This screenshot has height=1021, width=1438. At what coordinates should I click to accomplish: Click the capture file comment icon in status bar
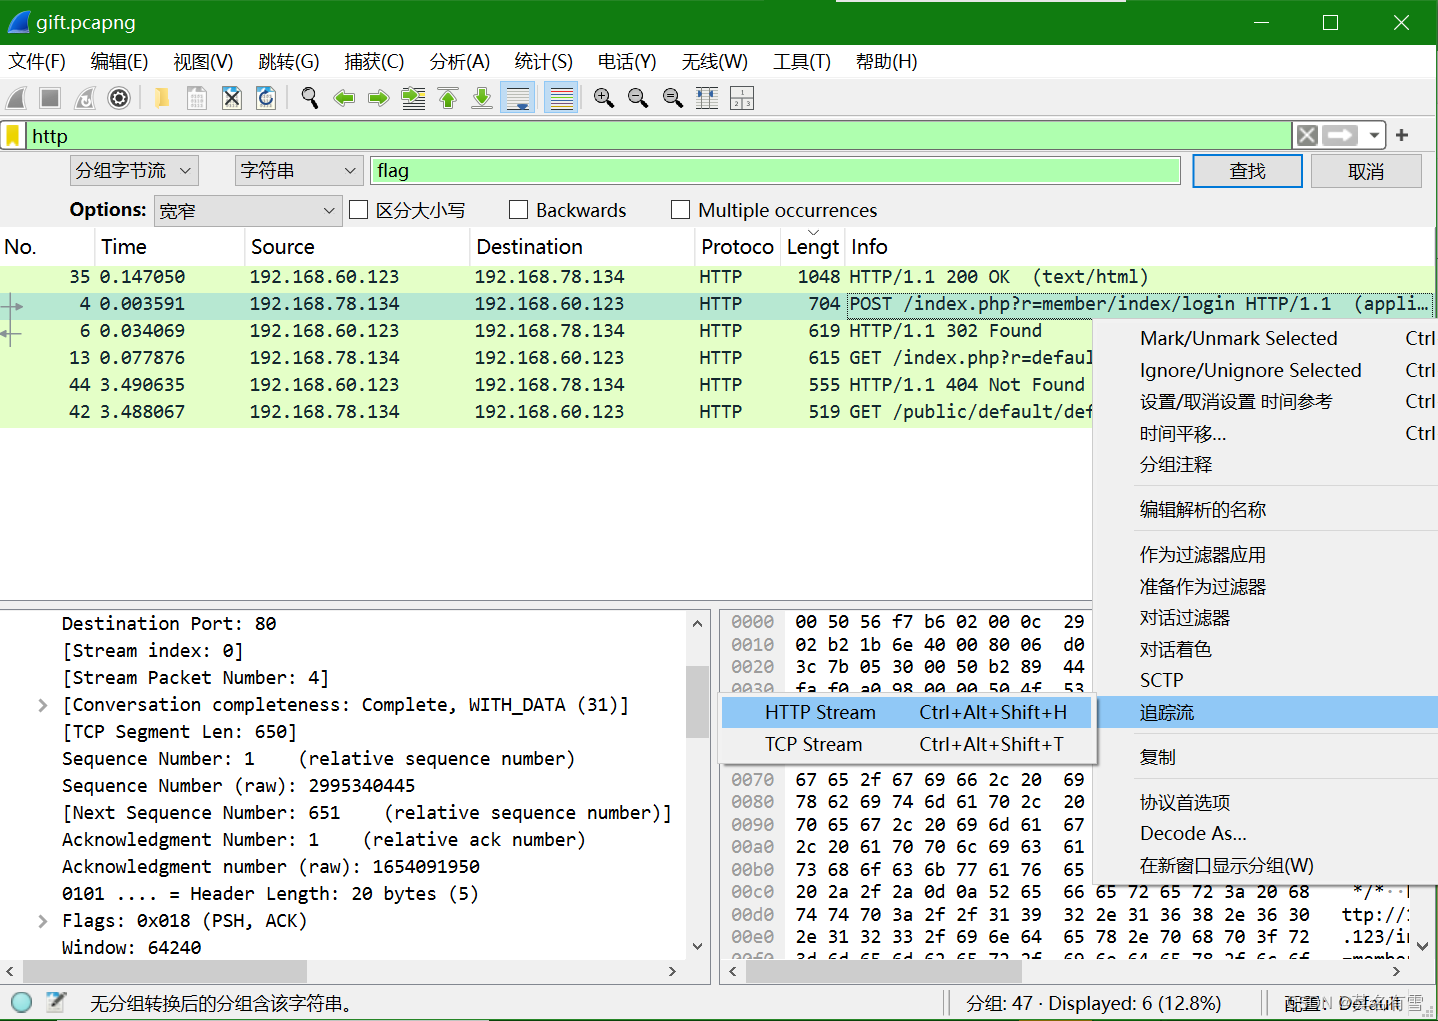[57, 1002]
